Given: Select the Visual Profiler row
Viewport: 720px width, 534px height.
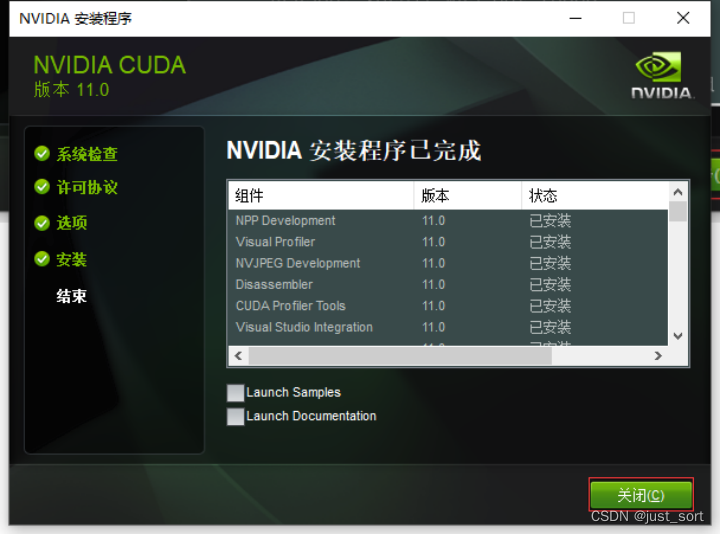Looking at the screenshot, I should pyautogui.click(x=448, y=242).
